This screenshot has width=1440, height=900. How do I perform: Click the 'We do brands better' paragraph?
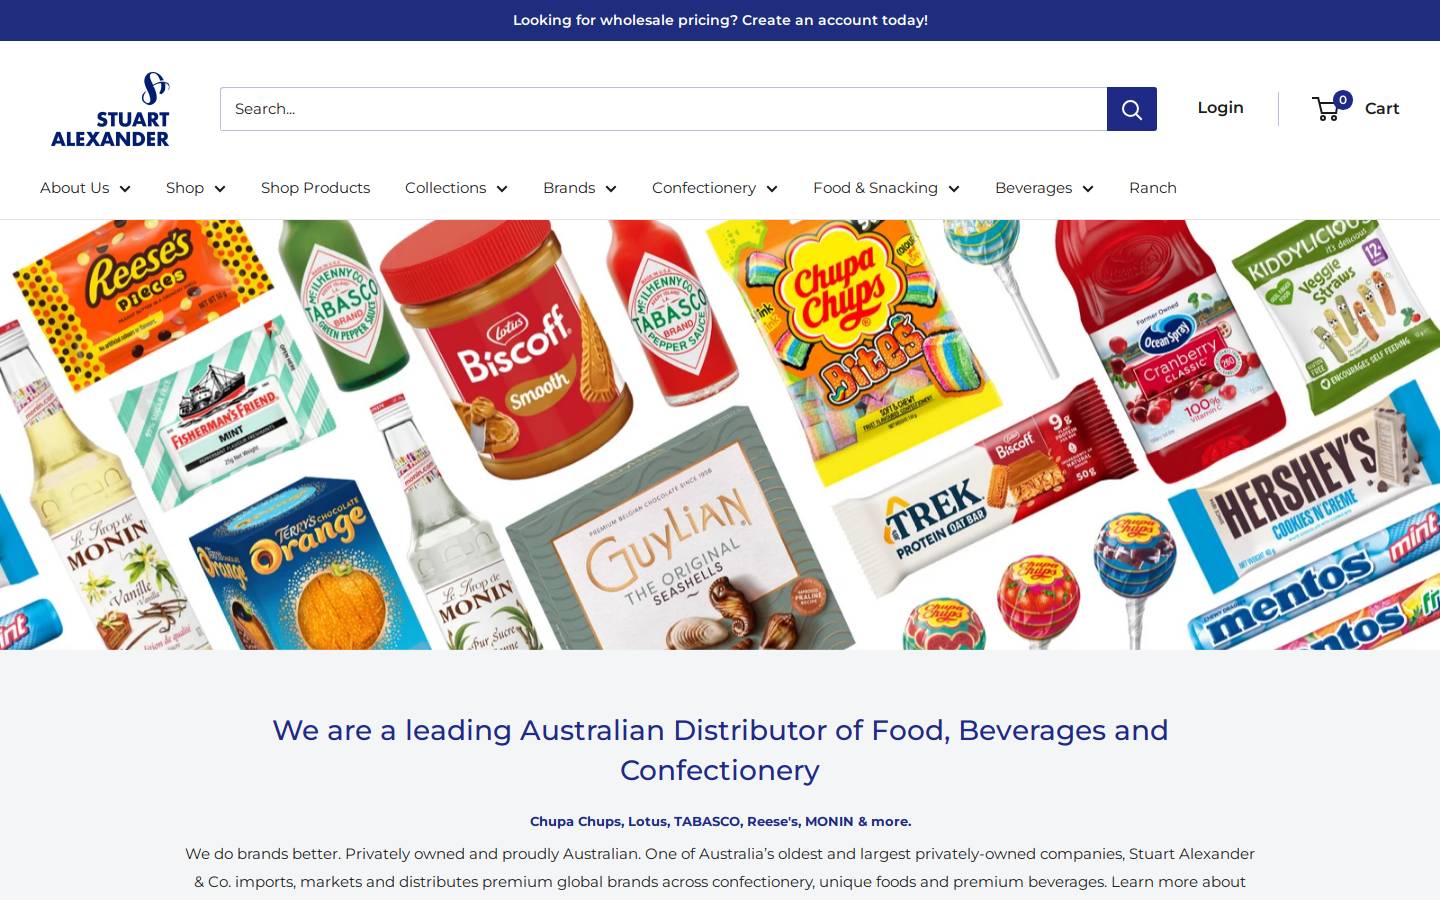pos(720,868)
